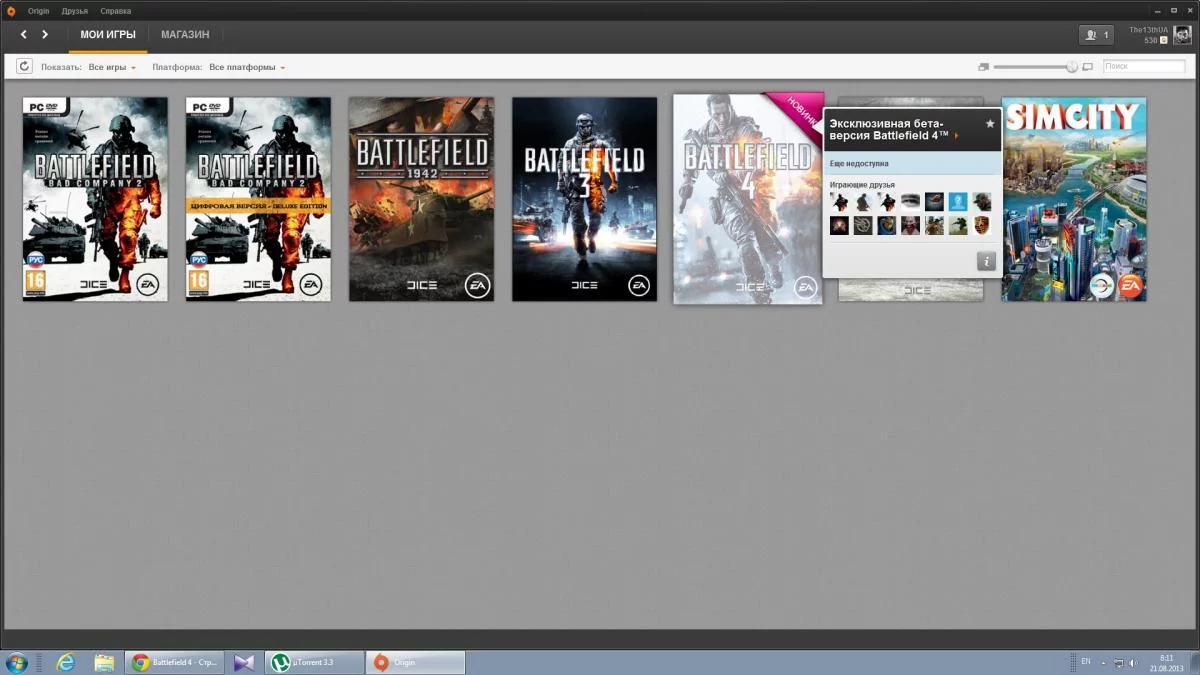This screenshot has height=675, width=1200.
Task: Select the Battlefield 3 game cover
Action: pos(584,199)
